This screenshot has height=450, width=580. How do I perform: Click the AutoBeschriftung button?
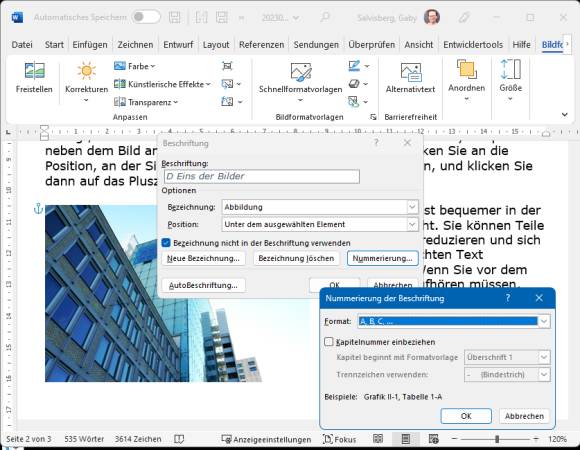point(203,285)
